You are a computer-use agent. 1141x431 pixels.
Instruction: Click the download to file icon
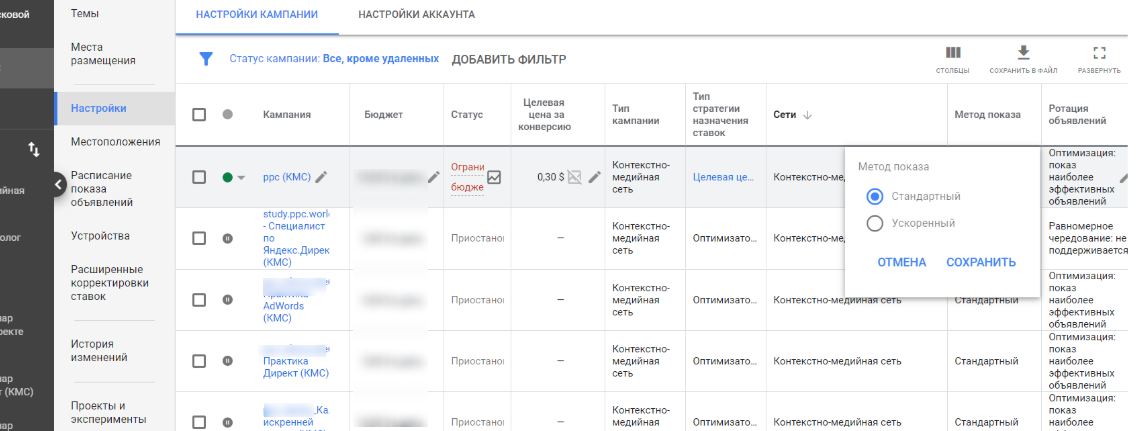1023,54
